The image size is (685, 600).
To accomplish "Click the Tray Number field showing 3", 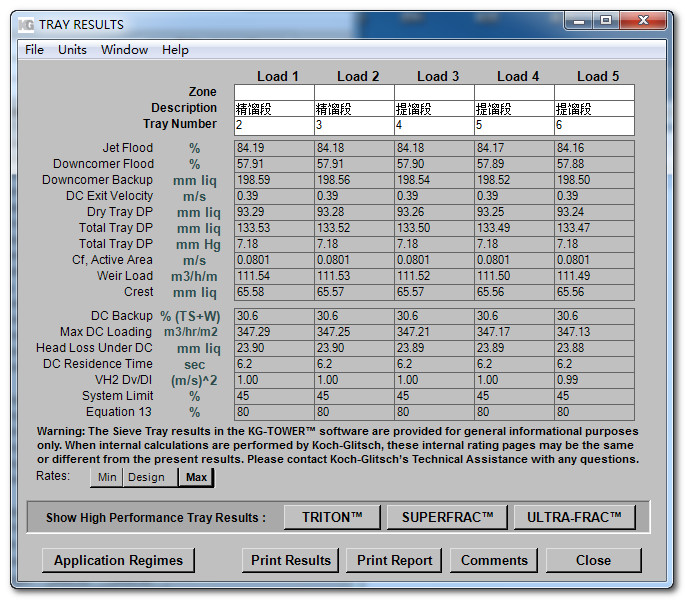I will [x=354, y=125].
